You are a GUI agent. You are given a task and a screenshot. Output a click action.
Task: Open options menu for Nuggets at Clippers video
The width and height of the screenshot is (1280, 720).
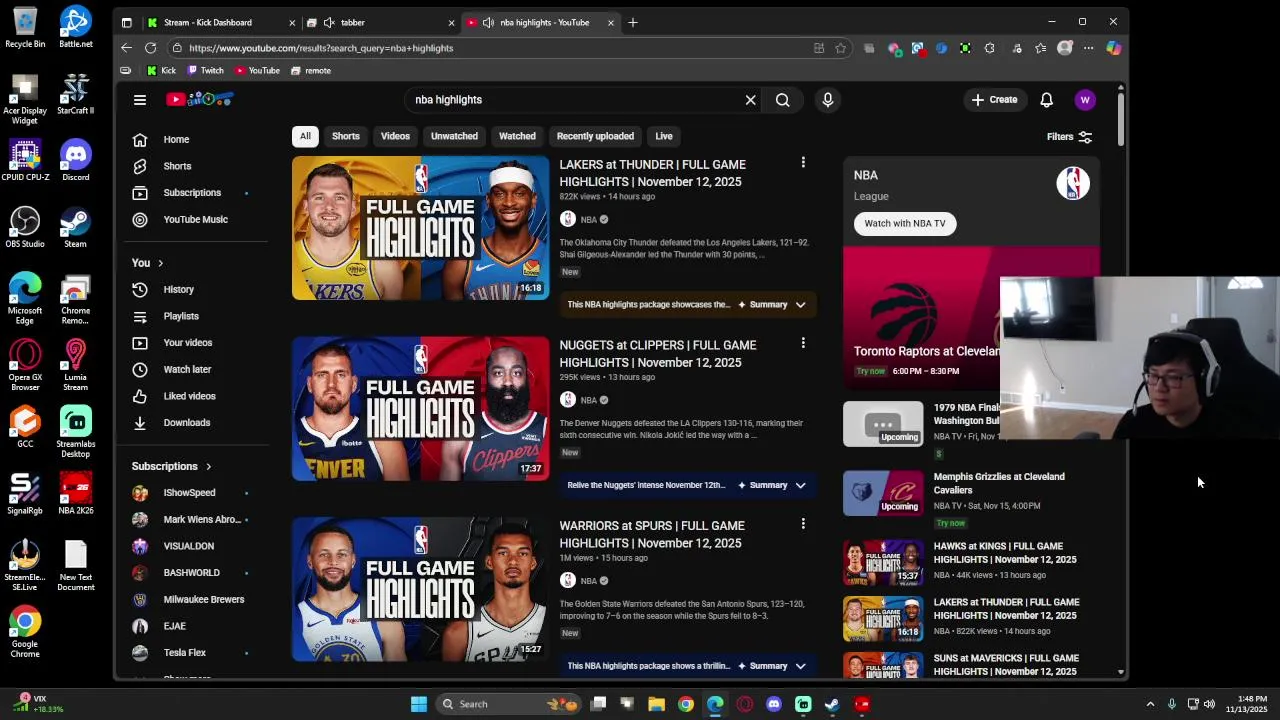click(x=803, y=343)
